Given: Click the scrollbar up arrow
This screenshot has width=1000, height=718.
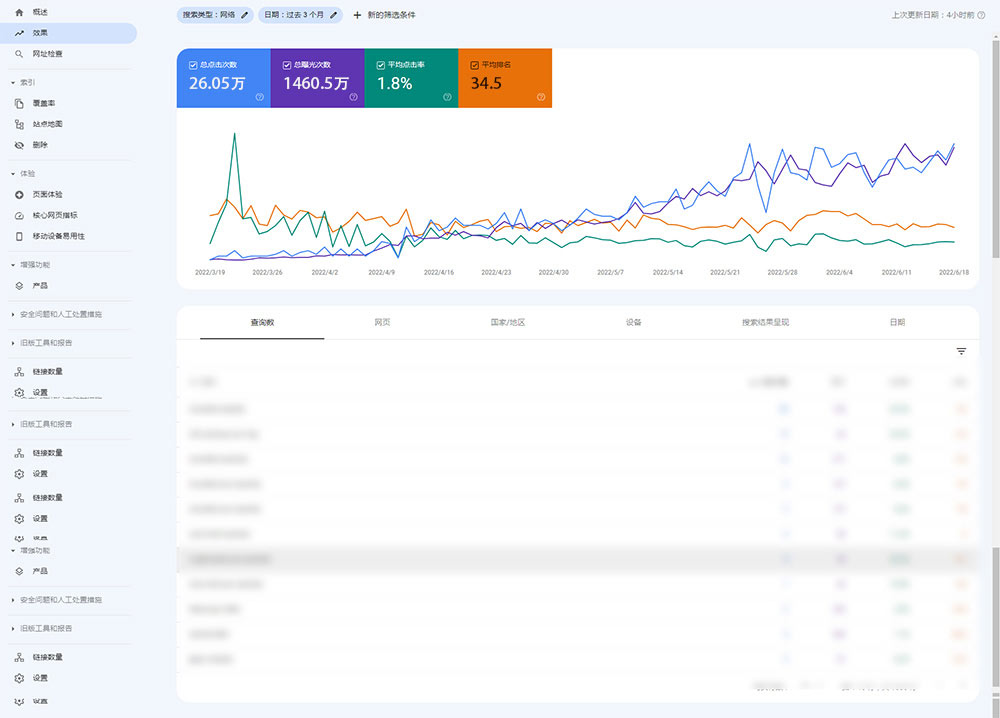Looking at the screenshot, I should (x=996, y=37).
